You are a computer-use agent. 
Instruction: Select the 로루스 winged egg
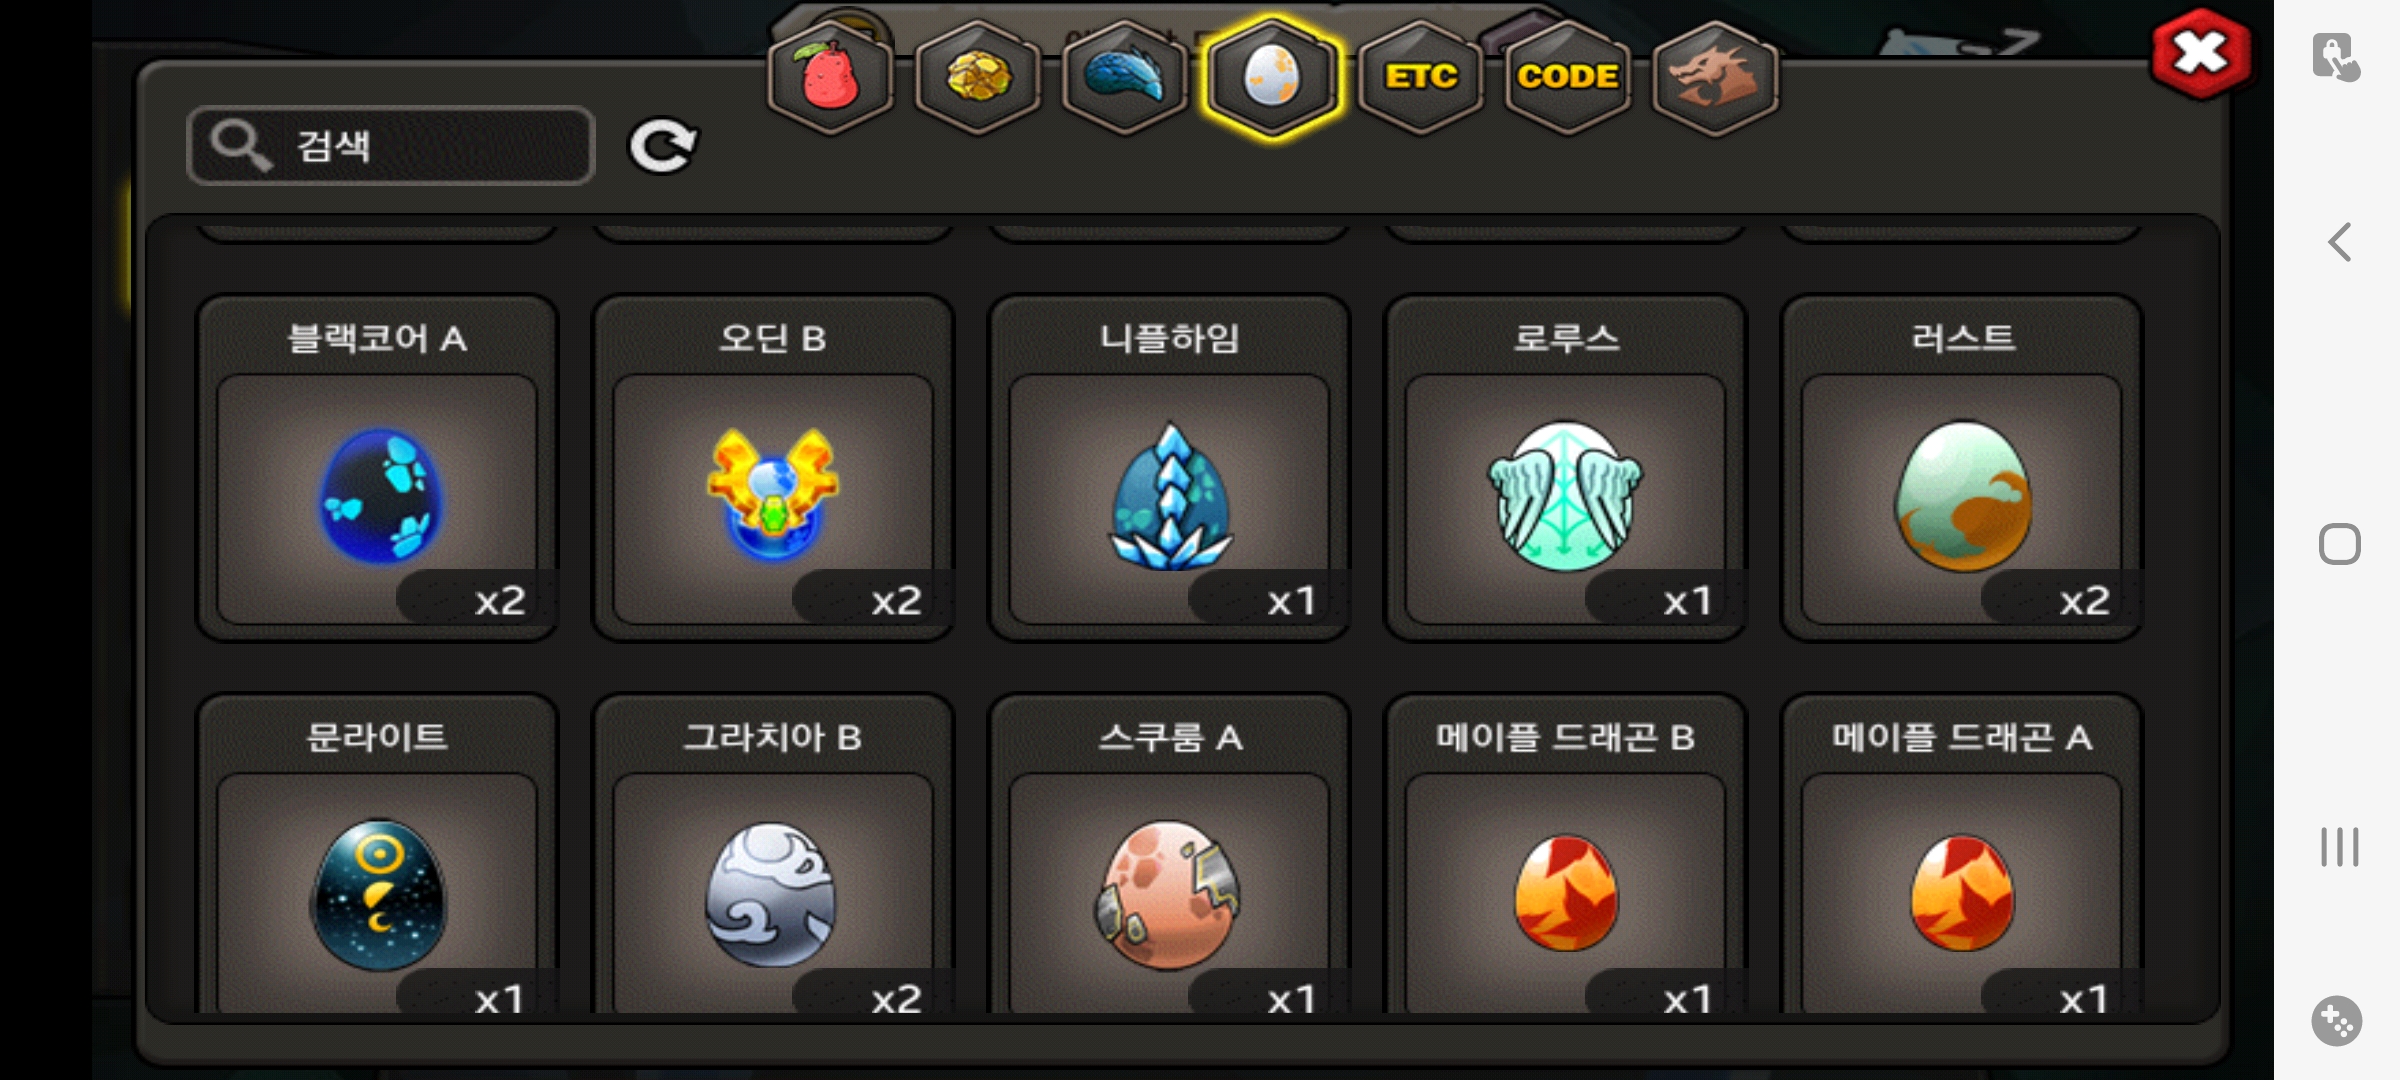click(1565, 468)
